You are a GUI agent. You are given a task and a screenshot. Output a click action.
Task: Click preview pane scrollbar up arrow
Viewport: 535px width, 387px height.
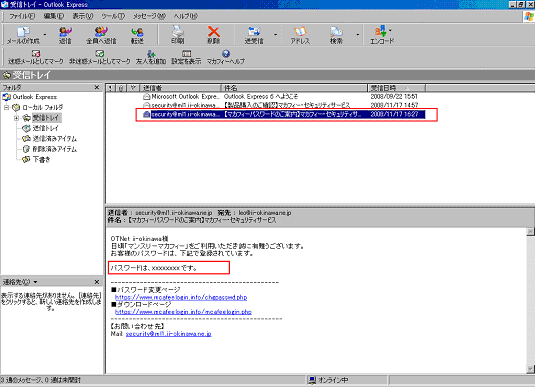pyautogui.click(x=530, y=232)
